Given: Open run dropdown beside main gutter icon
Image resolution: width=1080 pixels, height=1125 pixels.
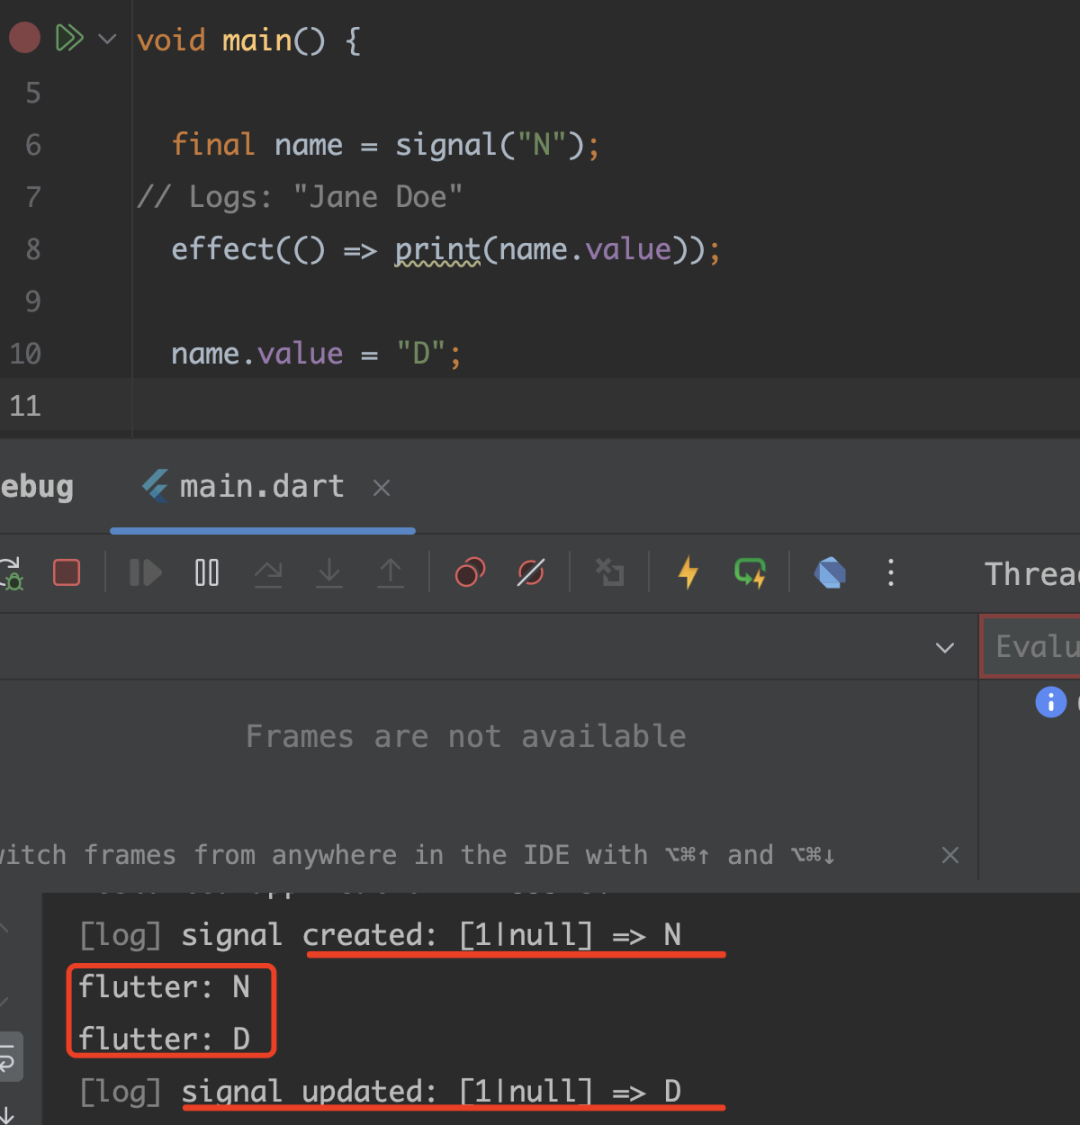Looking at the screenshot, I should coord(107,40).
